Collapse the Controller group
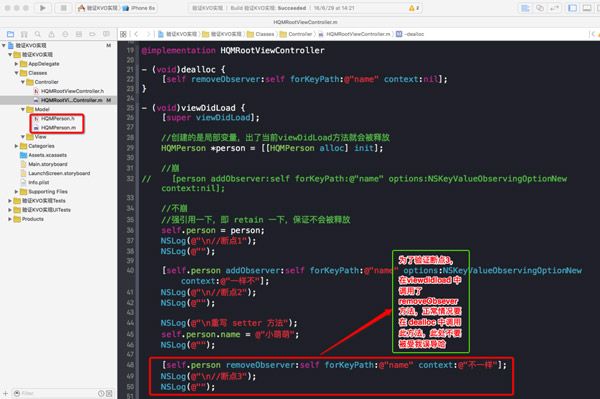Image resolution: width=600 pixels, height=399 pixels. [23, 82]
